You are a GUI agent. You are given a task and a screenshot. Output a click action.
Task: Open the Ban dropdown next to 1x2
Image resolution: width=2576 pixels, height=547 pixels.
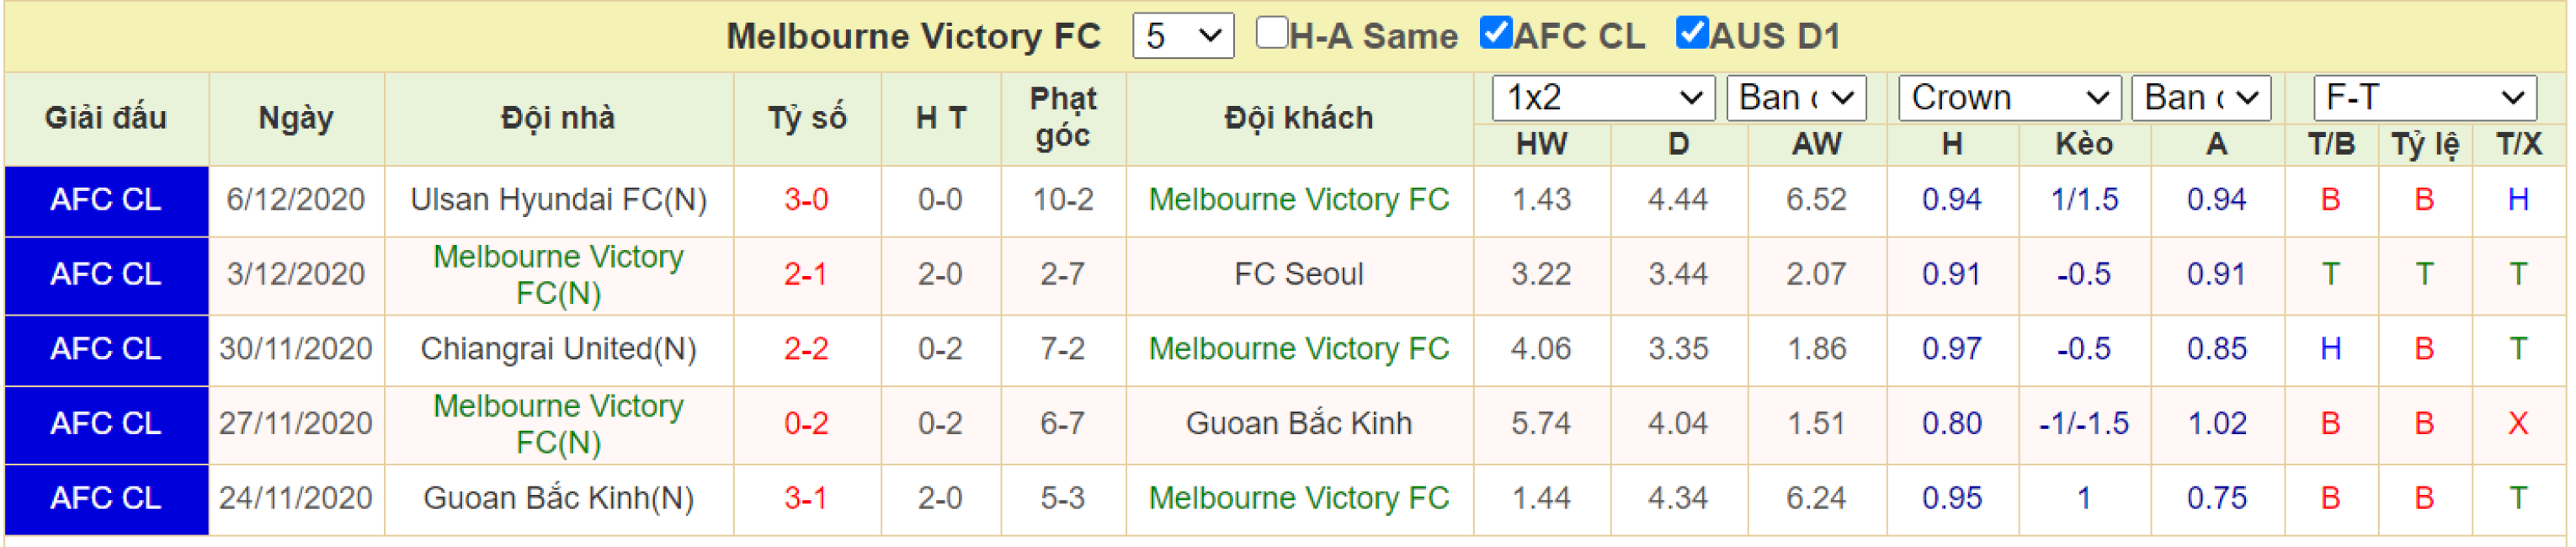1796,98
